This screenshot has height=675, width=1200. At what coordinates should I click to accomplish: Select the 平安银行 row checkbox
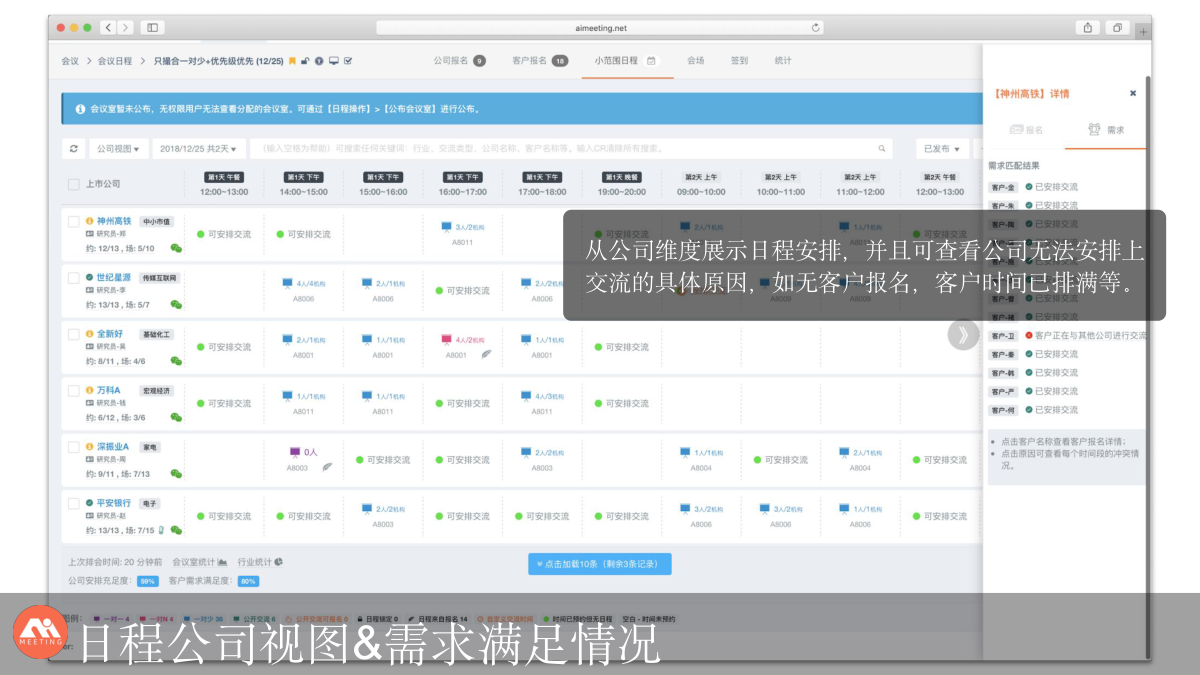coord(73,503)
